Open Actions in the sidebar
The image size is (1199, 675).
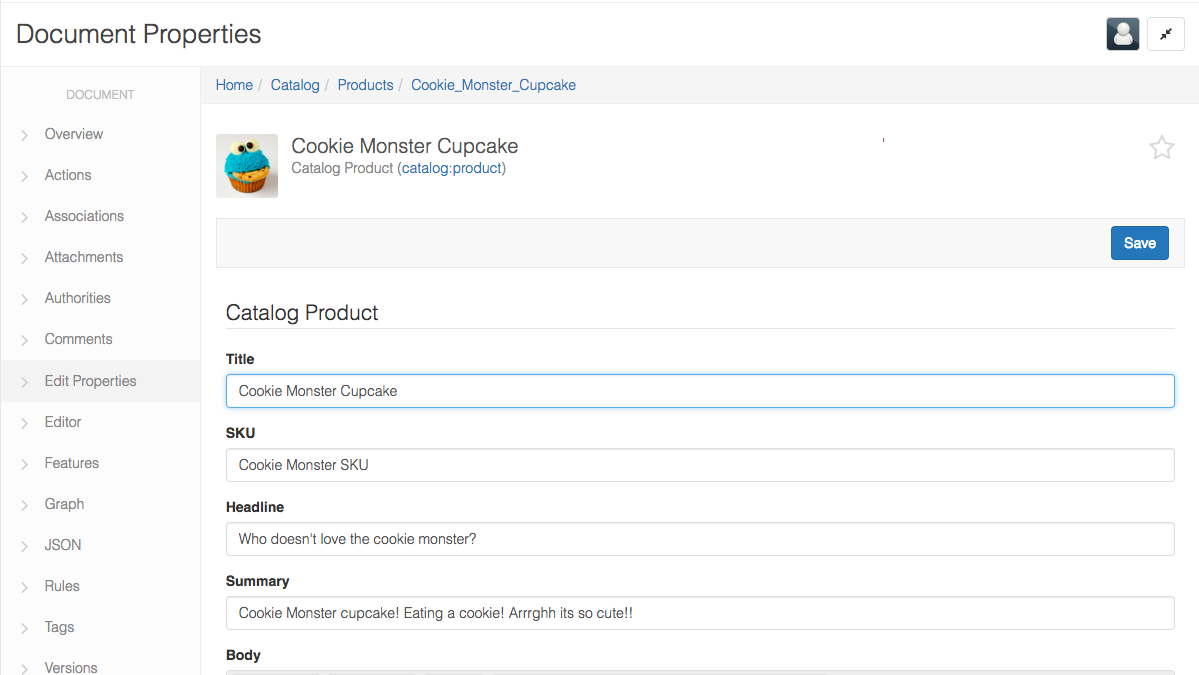[68, 175]
